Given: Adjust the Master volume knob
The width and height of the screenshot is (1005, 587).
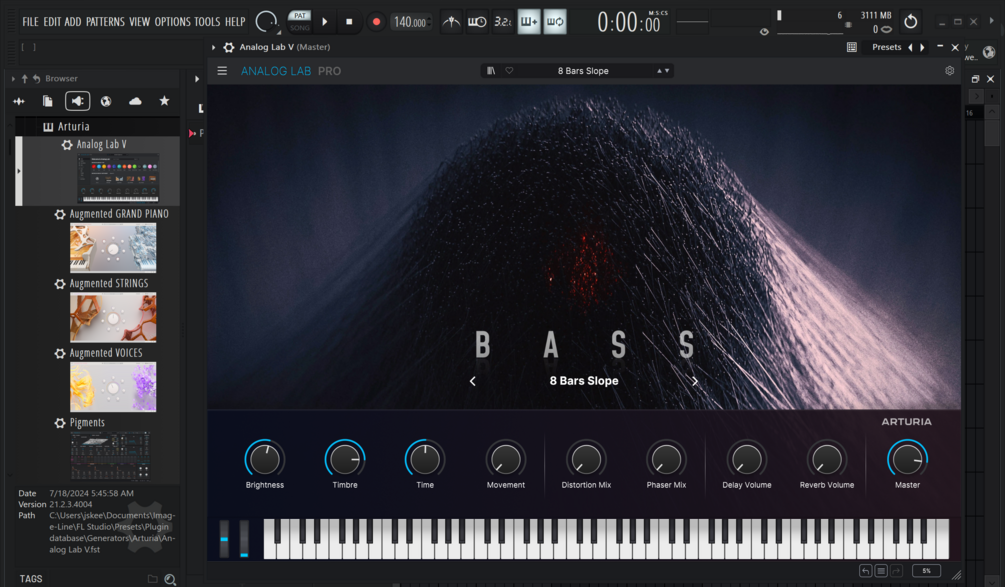Looking at the screenshot, I should pos(907,459).
